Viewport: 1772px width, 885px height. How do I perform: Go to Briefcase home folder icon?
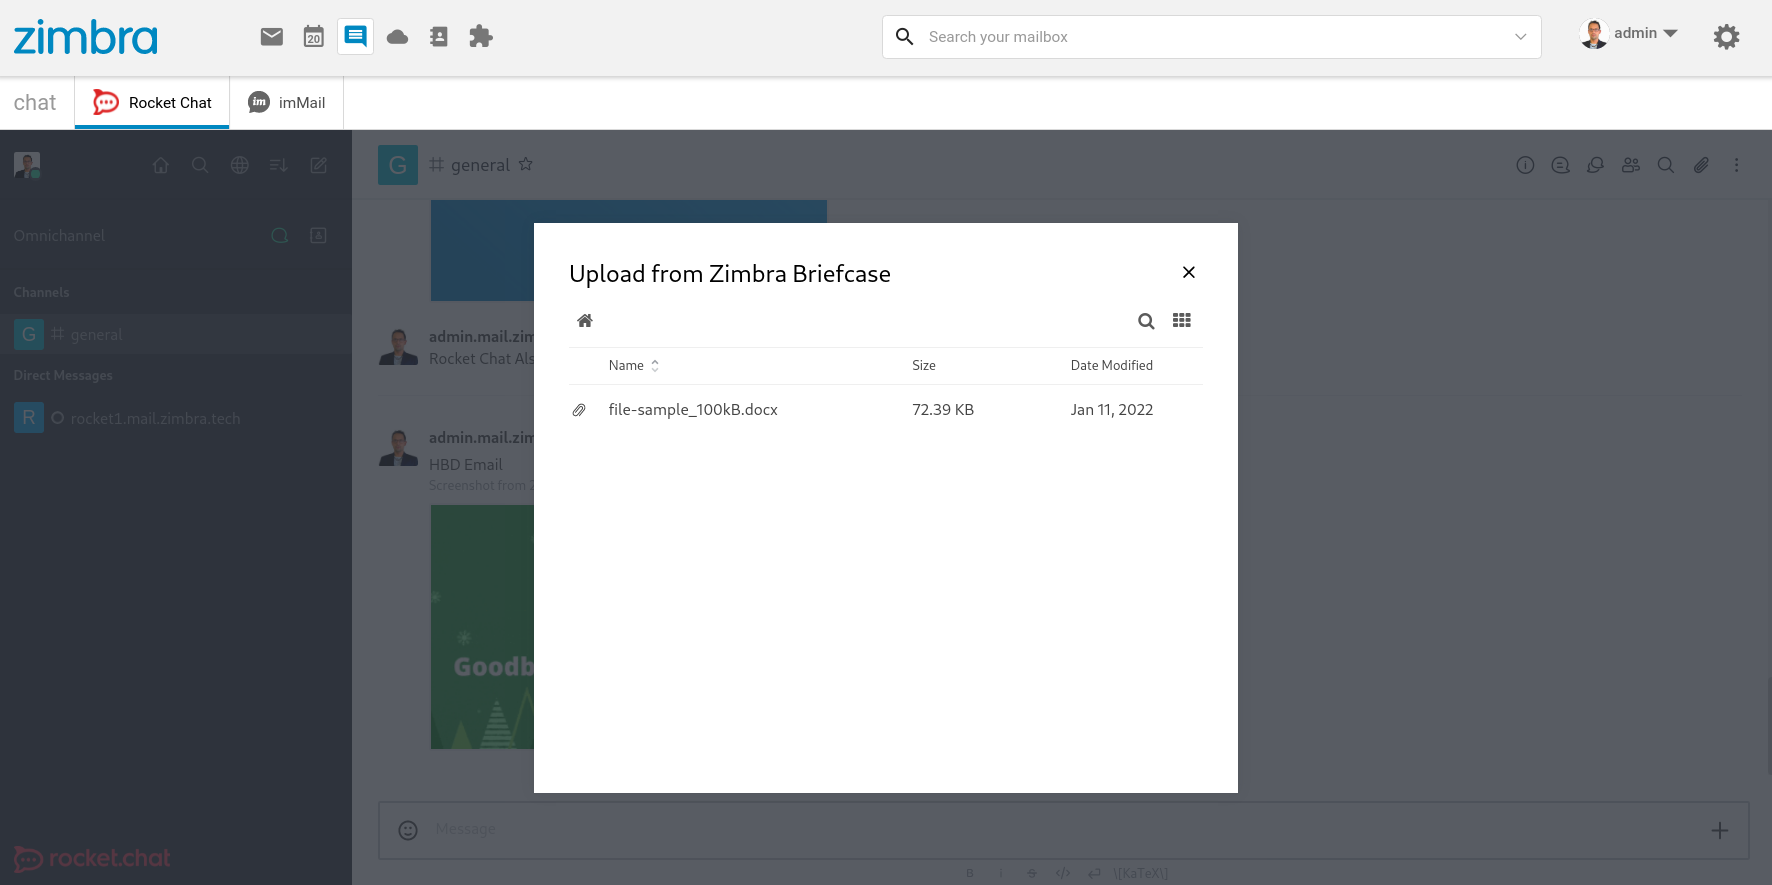click(585, 321)
